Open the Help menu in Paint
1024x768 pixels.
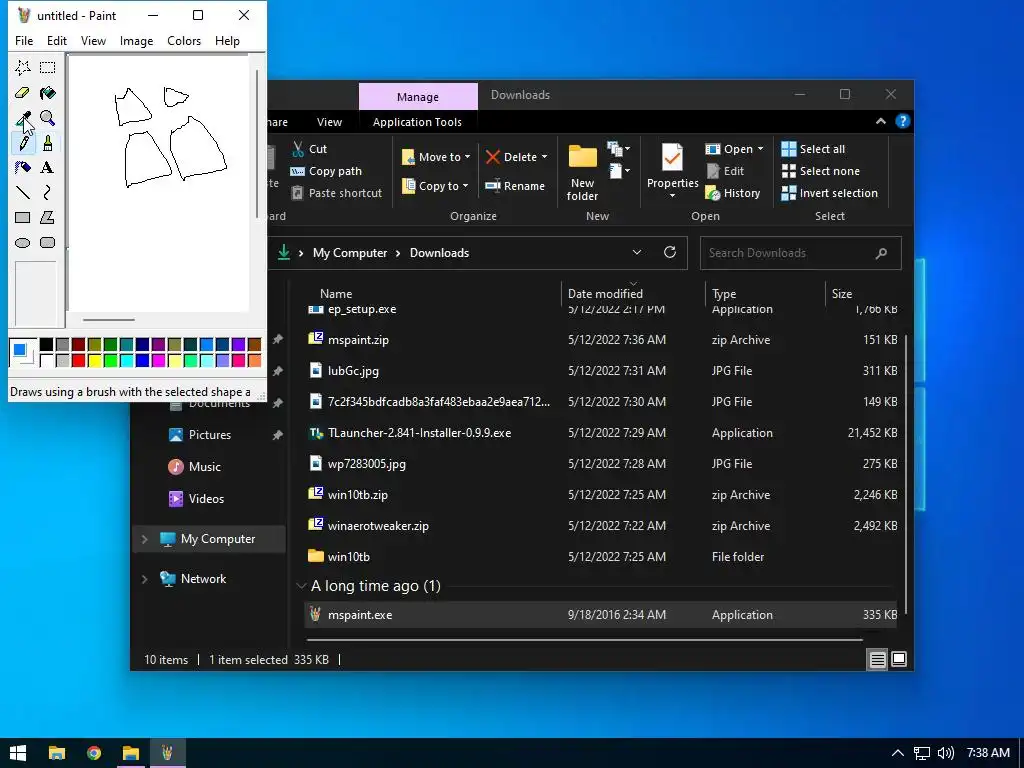[x=227, y=40]
